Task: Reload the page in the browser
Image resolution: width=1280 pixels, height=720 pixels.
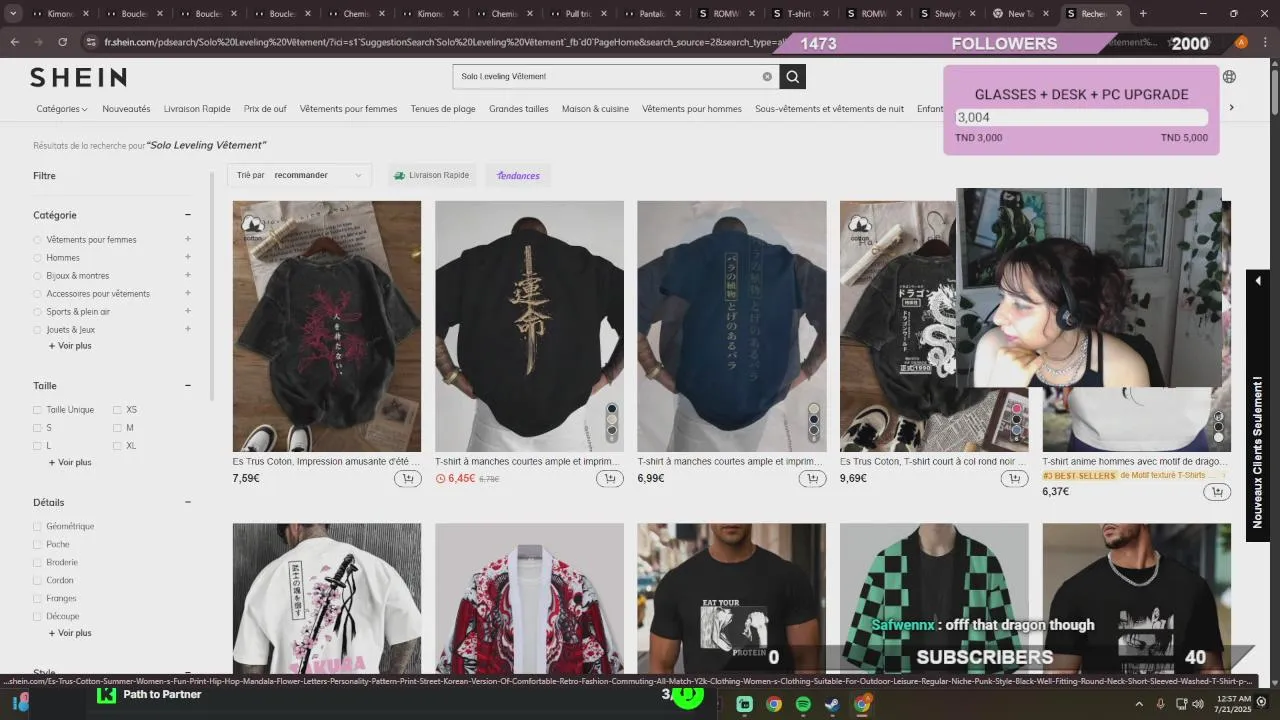Action: coord(62,42)
